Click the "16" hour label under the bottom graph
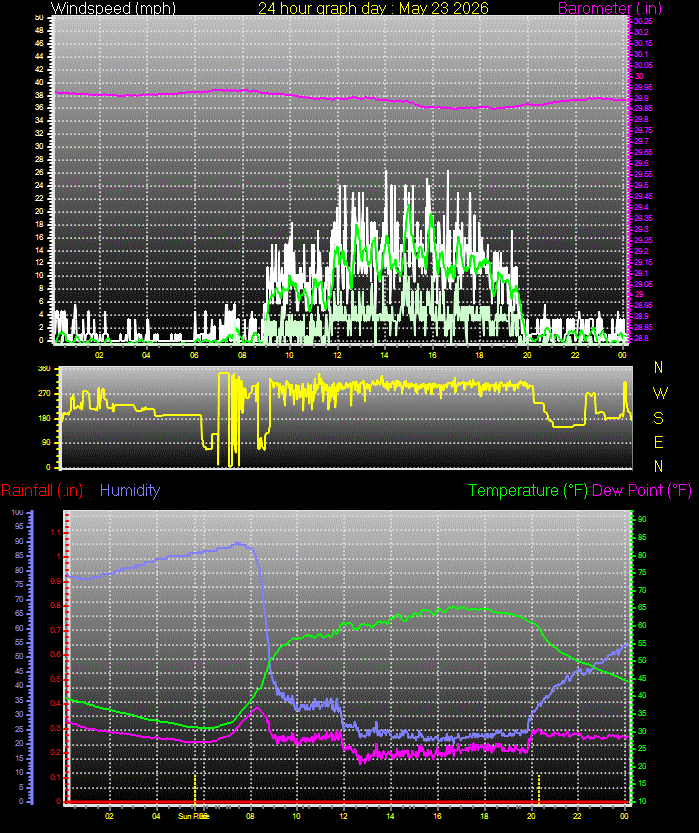The width and height of the screenshot is (699, 833). tap(438, 816)
